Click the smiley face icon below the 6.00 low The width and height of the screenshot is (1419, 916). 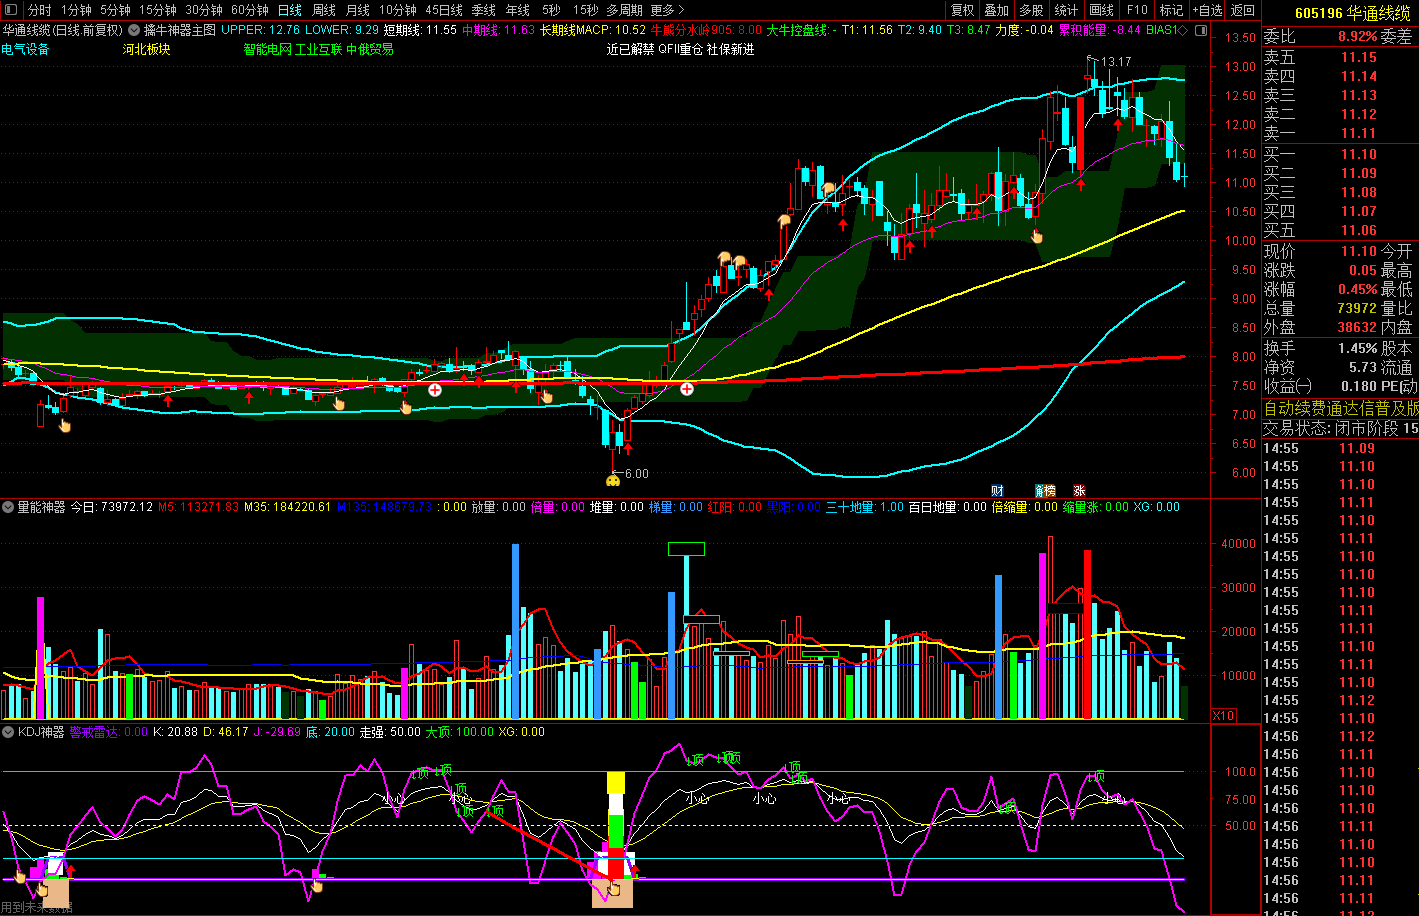613,481
